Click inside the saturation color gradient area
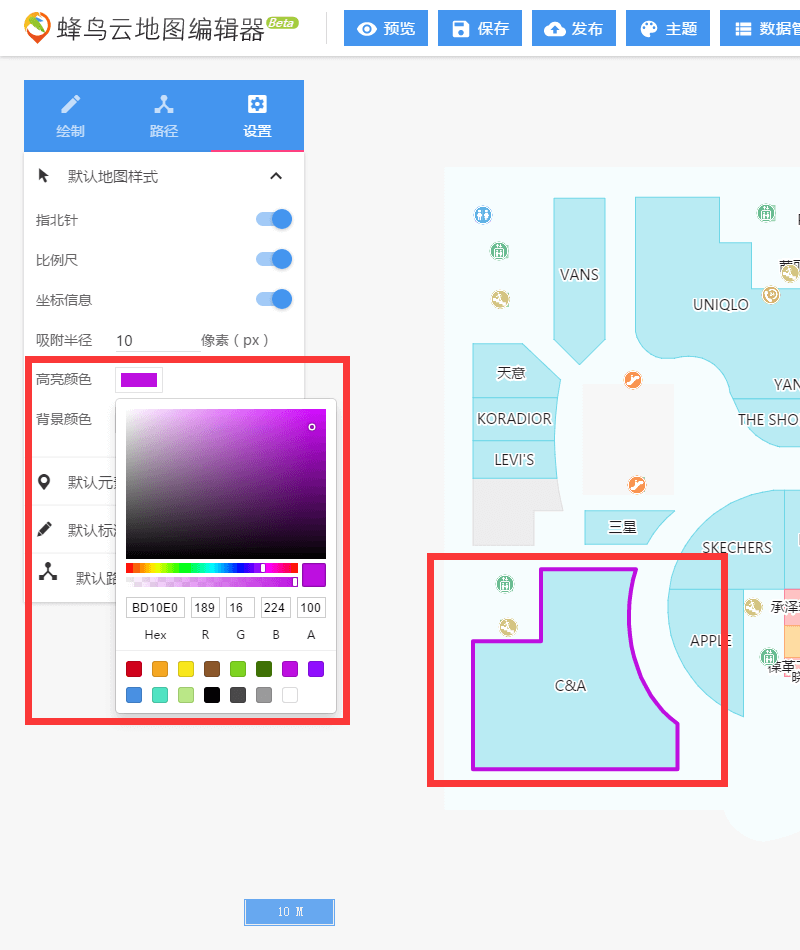 click(x=225, y=483)
